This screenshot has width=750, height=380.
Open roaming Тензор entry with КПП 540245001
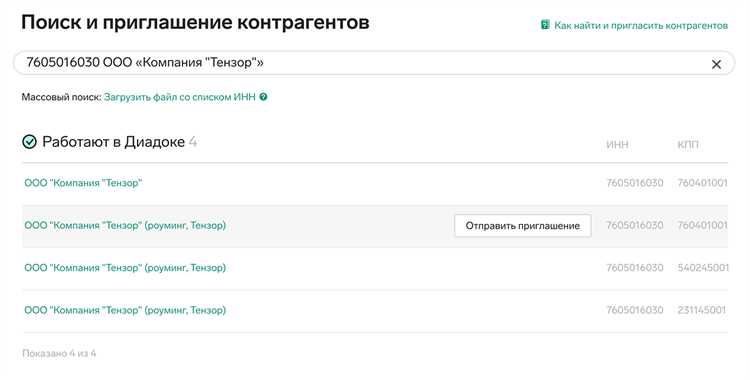coord(125,268)
